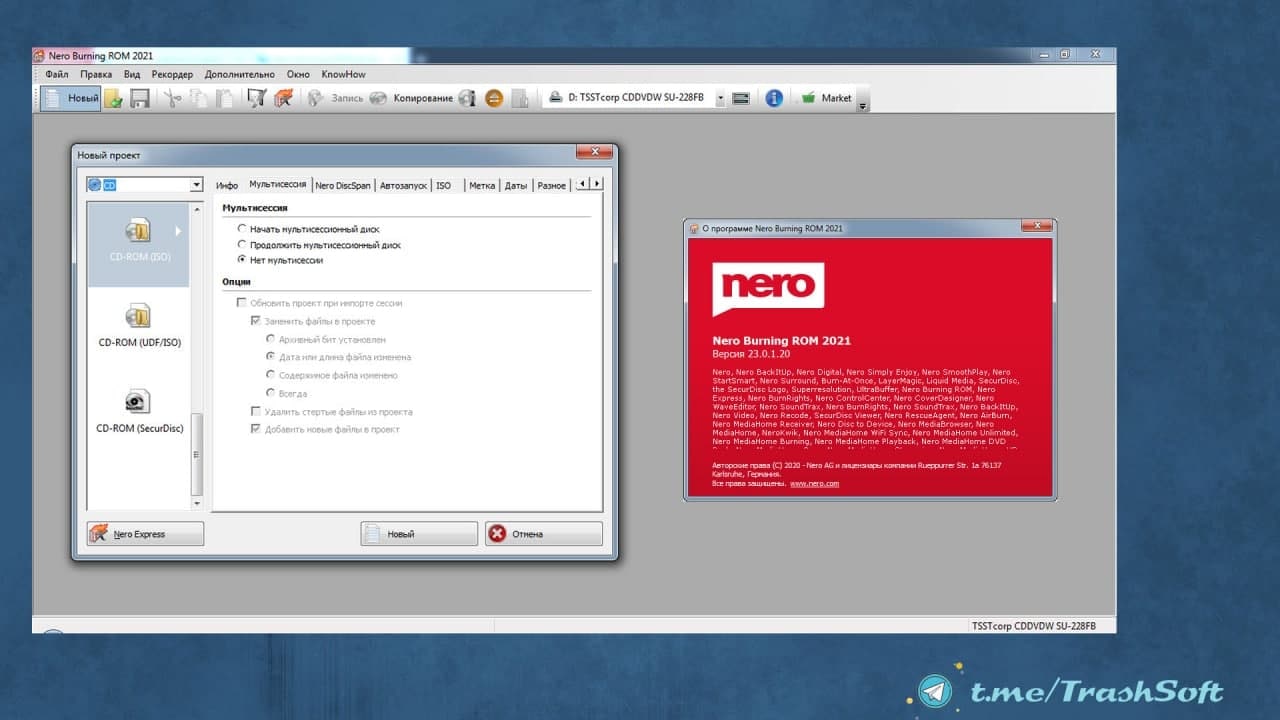Screen dimensions: 1280x720
Task: Select Архивный бит установлен radio option
Action: pos(270,340)
